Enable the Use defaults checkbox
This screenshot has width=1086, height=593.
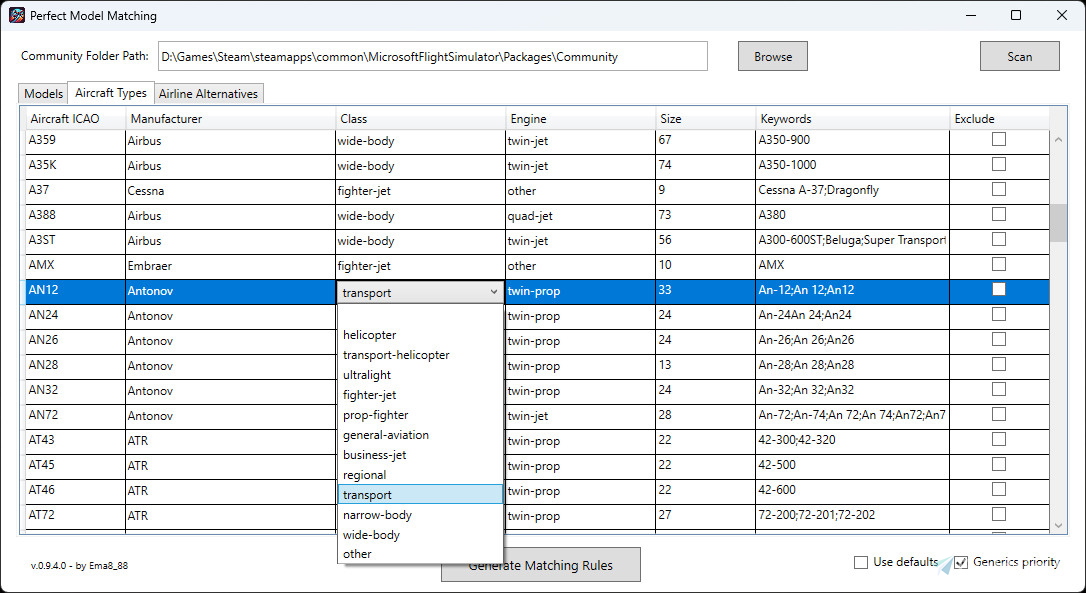coord(859,562)
